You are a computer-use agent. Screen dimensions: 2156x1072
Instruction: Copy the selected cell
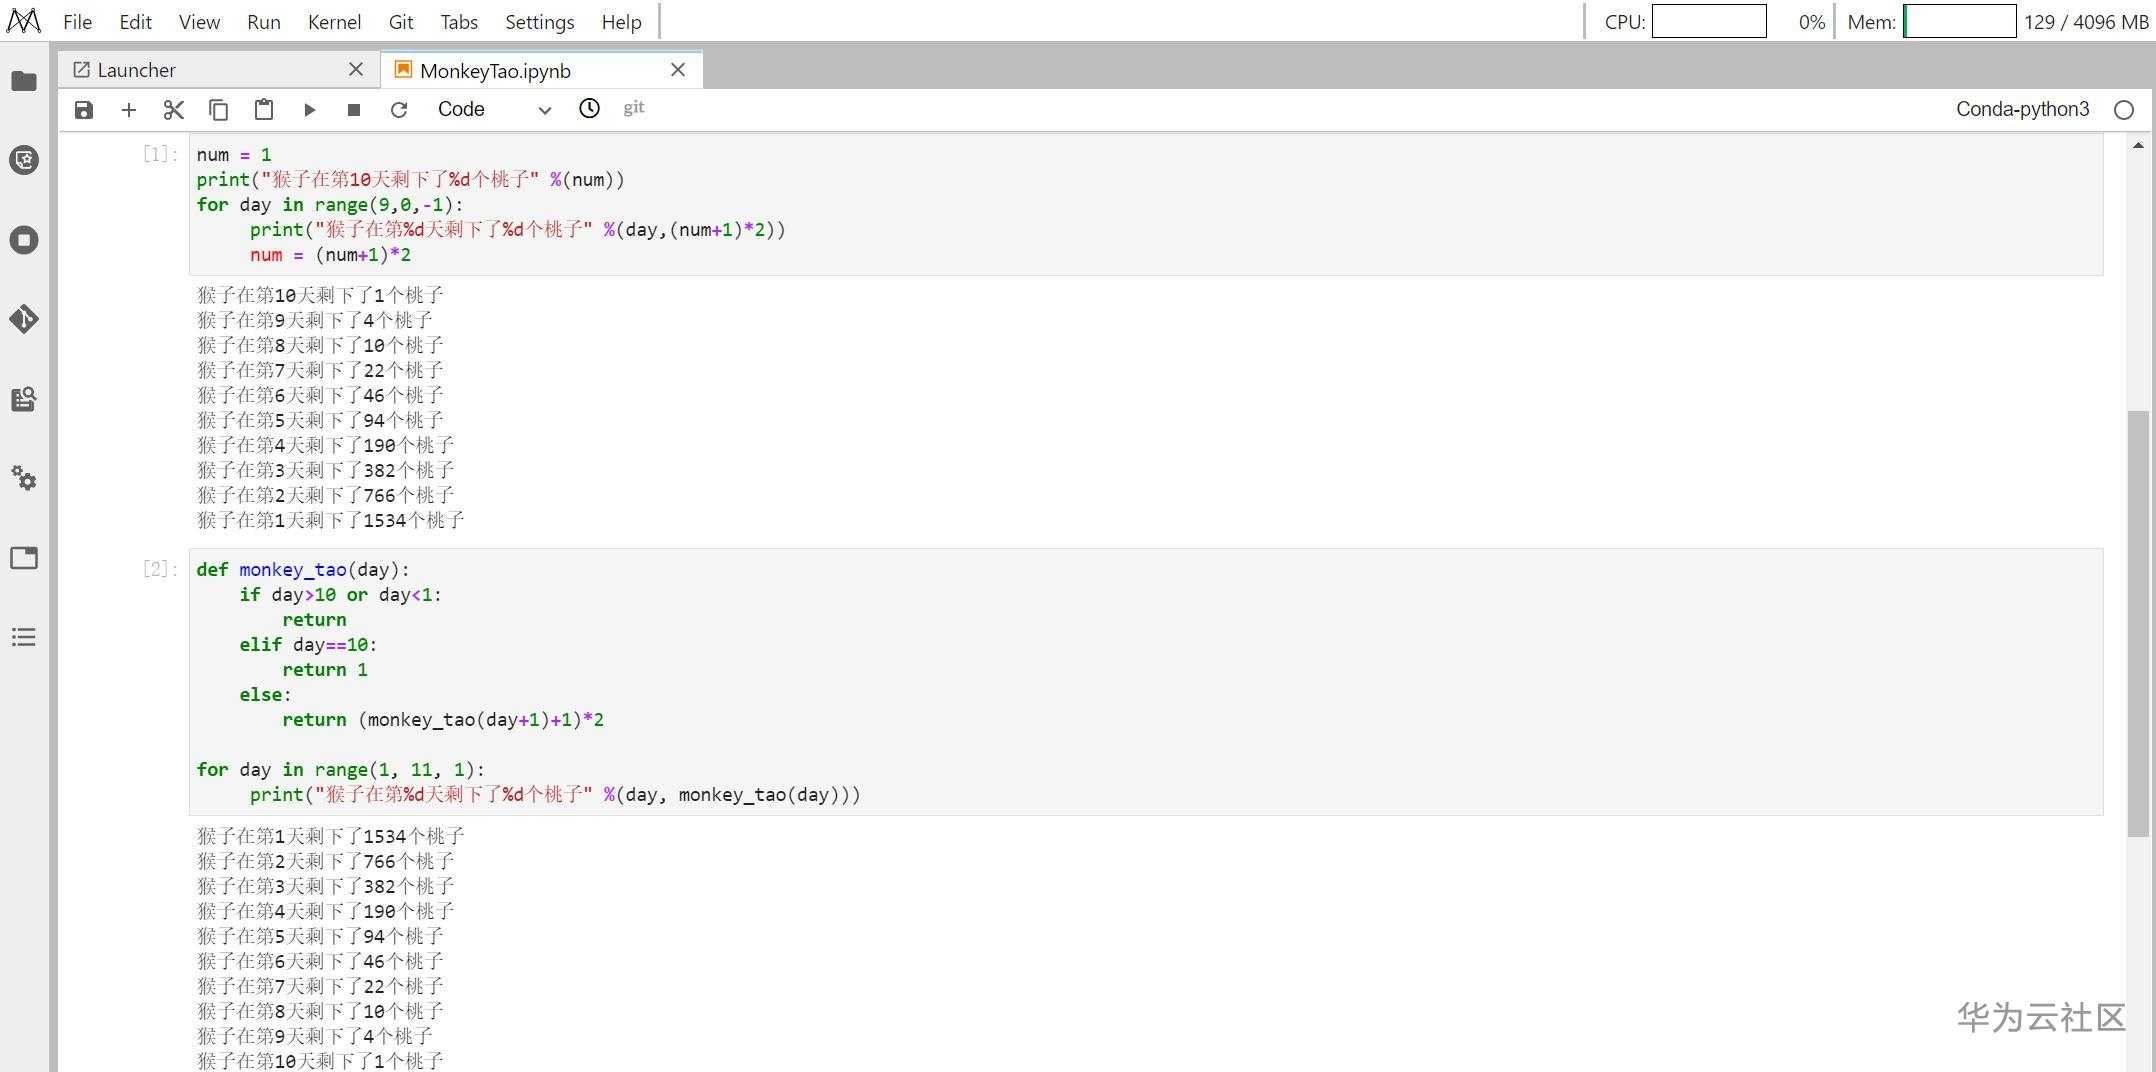(x=218, y=110)
